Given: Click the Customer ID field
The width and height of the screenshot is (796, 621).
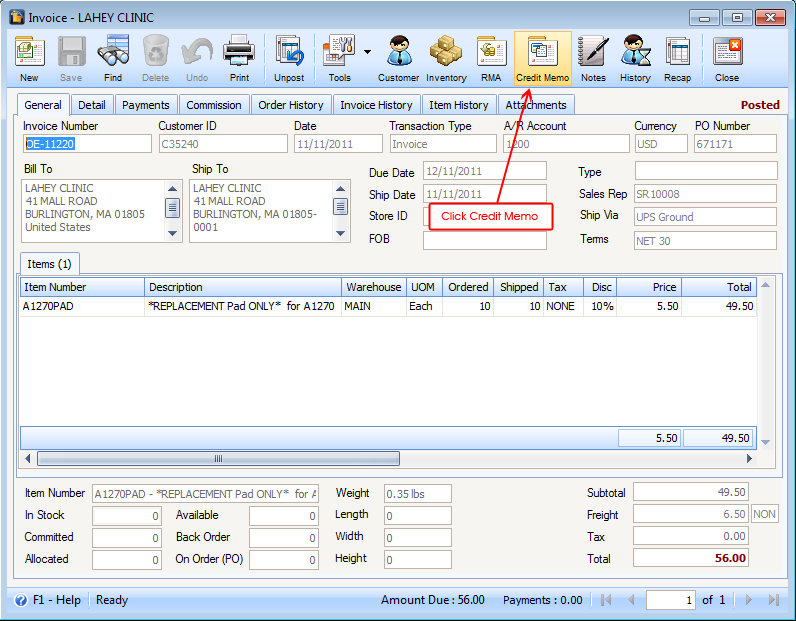Looking at the screenshot, I should pos(223,144).
